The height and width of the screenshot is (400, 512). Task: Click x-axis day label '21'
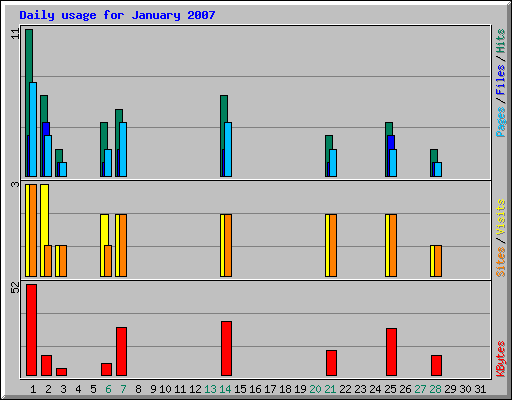(330, 389)
